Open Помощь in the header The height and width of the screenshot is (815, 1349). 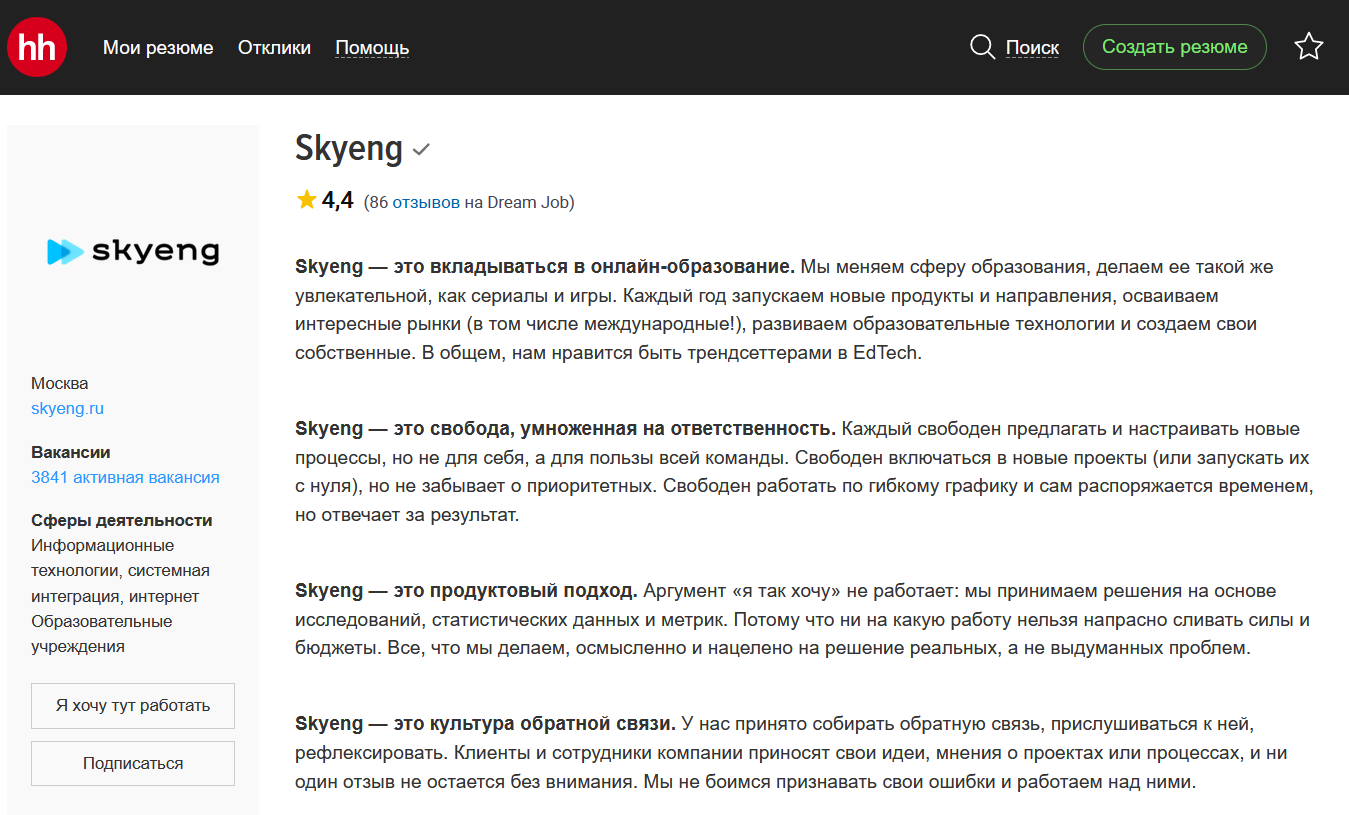click(x=372, y=47)
